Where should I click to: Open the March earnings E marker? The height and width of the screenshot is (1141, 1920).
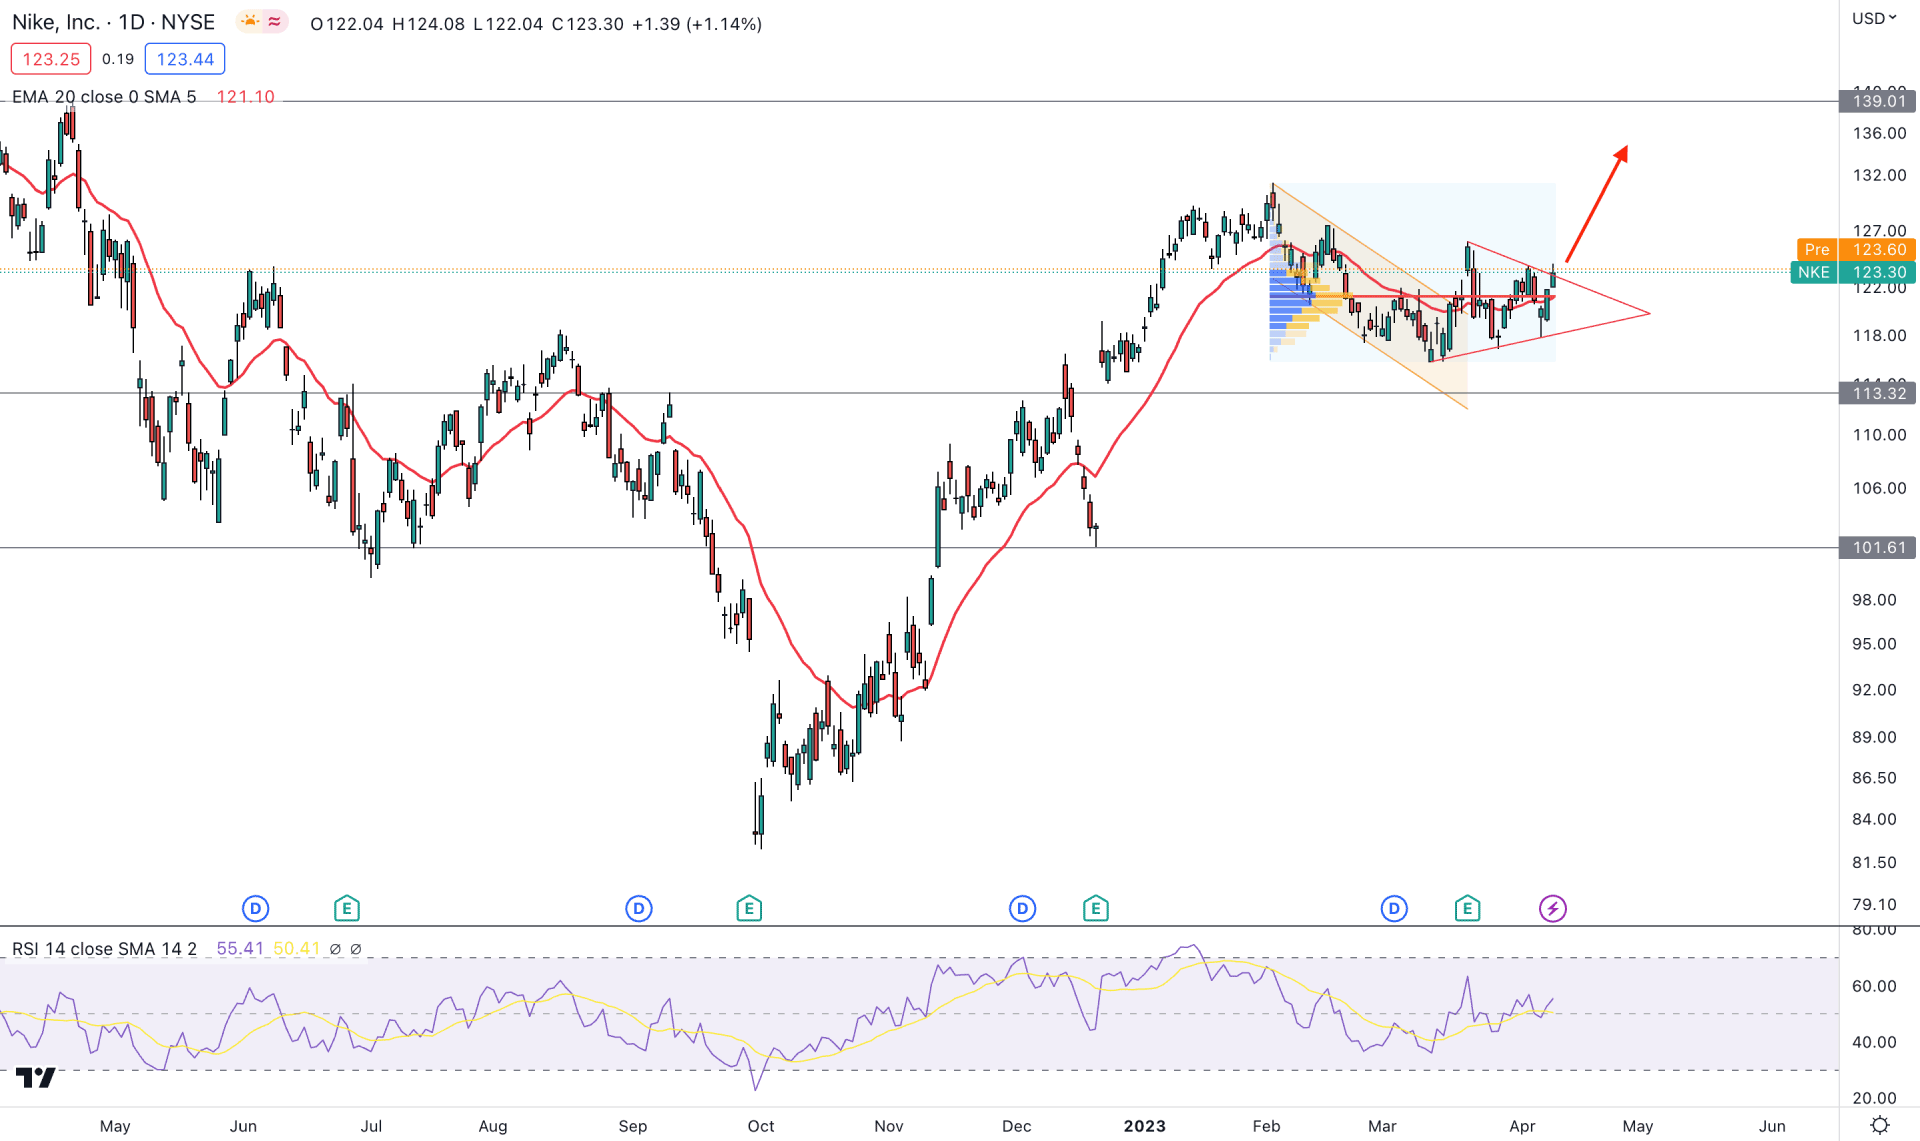pyautogui.click(x=1467, y=909)
